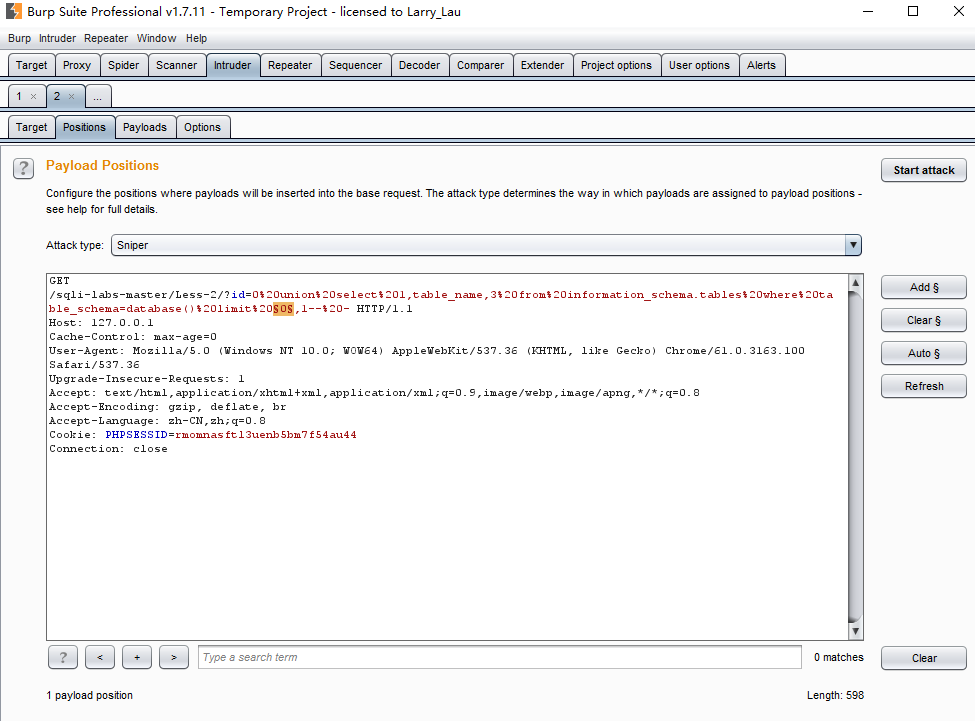Close Intruder attack tab 2
Viewport: 975px width, 721px height.
[72, 96]
